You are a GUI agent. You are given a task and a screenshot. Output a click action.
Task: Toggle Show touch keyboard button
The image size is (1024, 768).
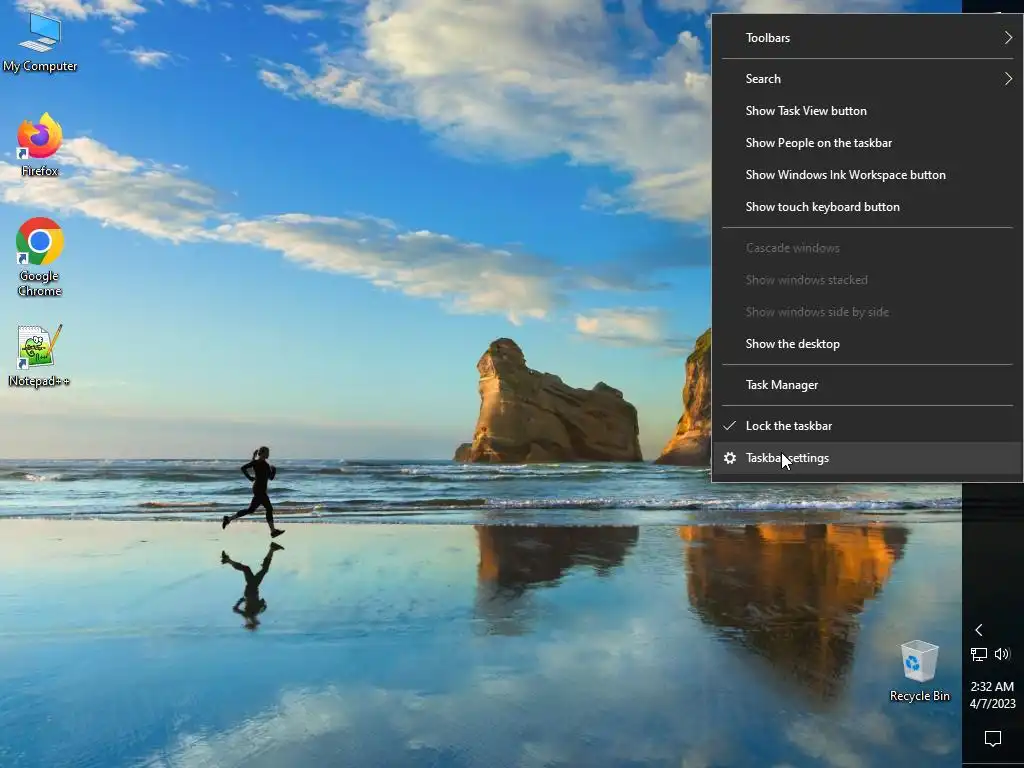(x=867, y=207)
